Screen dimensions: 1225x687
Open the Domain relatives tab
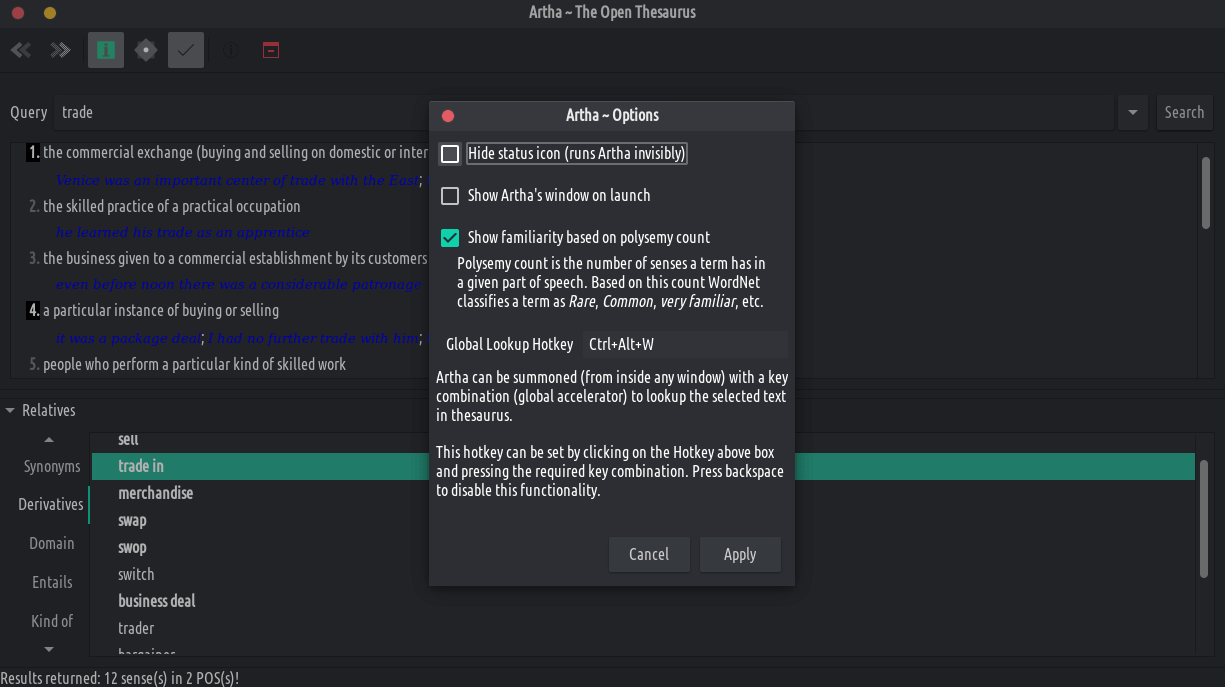point(52,543)
